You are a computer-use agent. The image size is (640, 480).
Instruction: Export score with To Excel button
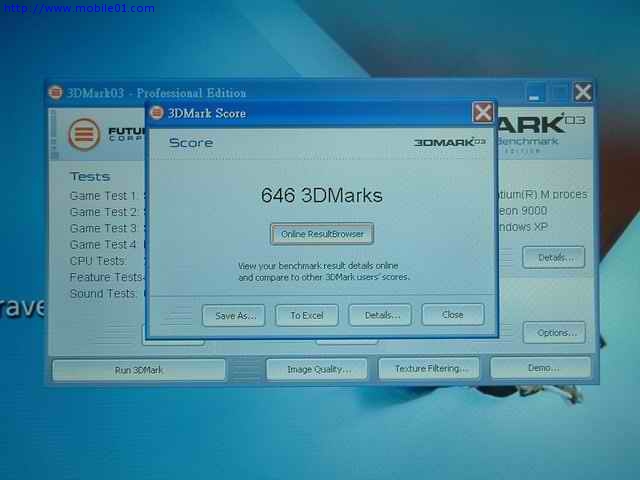(x=307, y=315)
